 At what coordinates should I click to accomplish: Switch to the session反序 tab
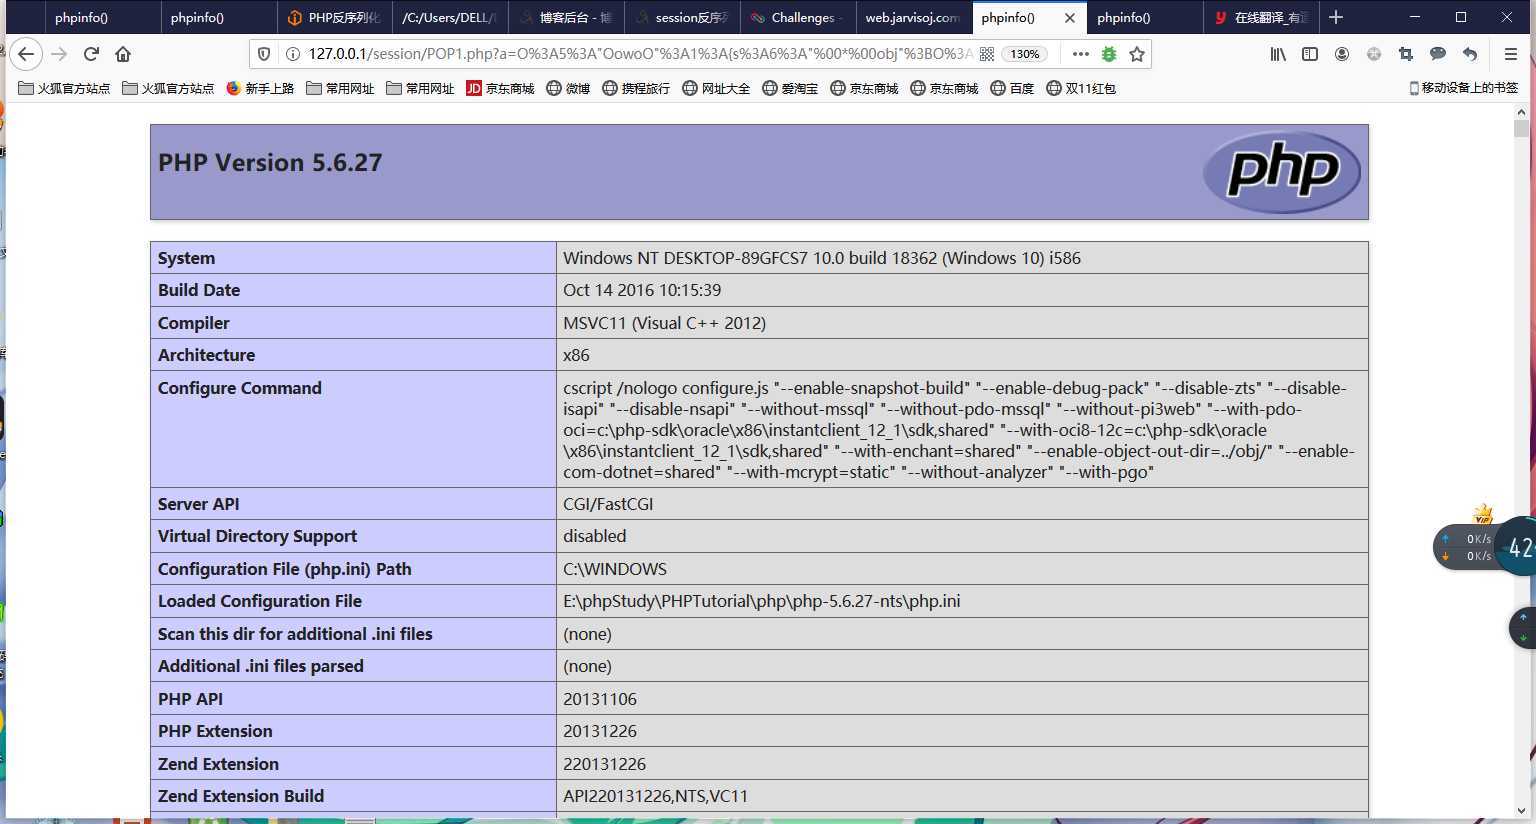683,17
